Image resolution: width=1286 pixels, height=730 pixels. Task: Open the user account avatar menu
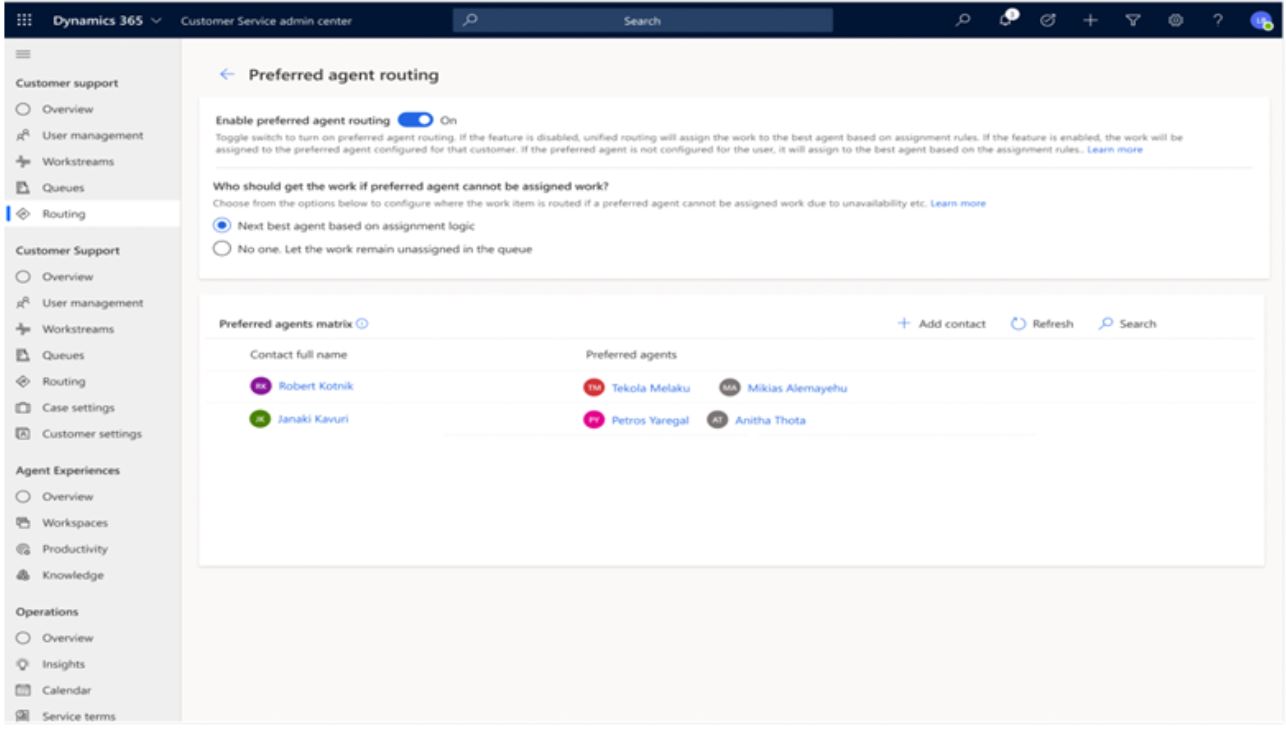tap(1259, 20)
